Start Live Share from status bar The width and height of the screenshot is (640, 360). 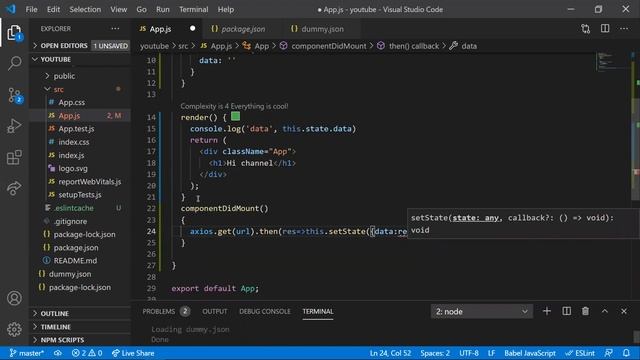pyautogui.click(x=133, y=353)
